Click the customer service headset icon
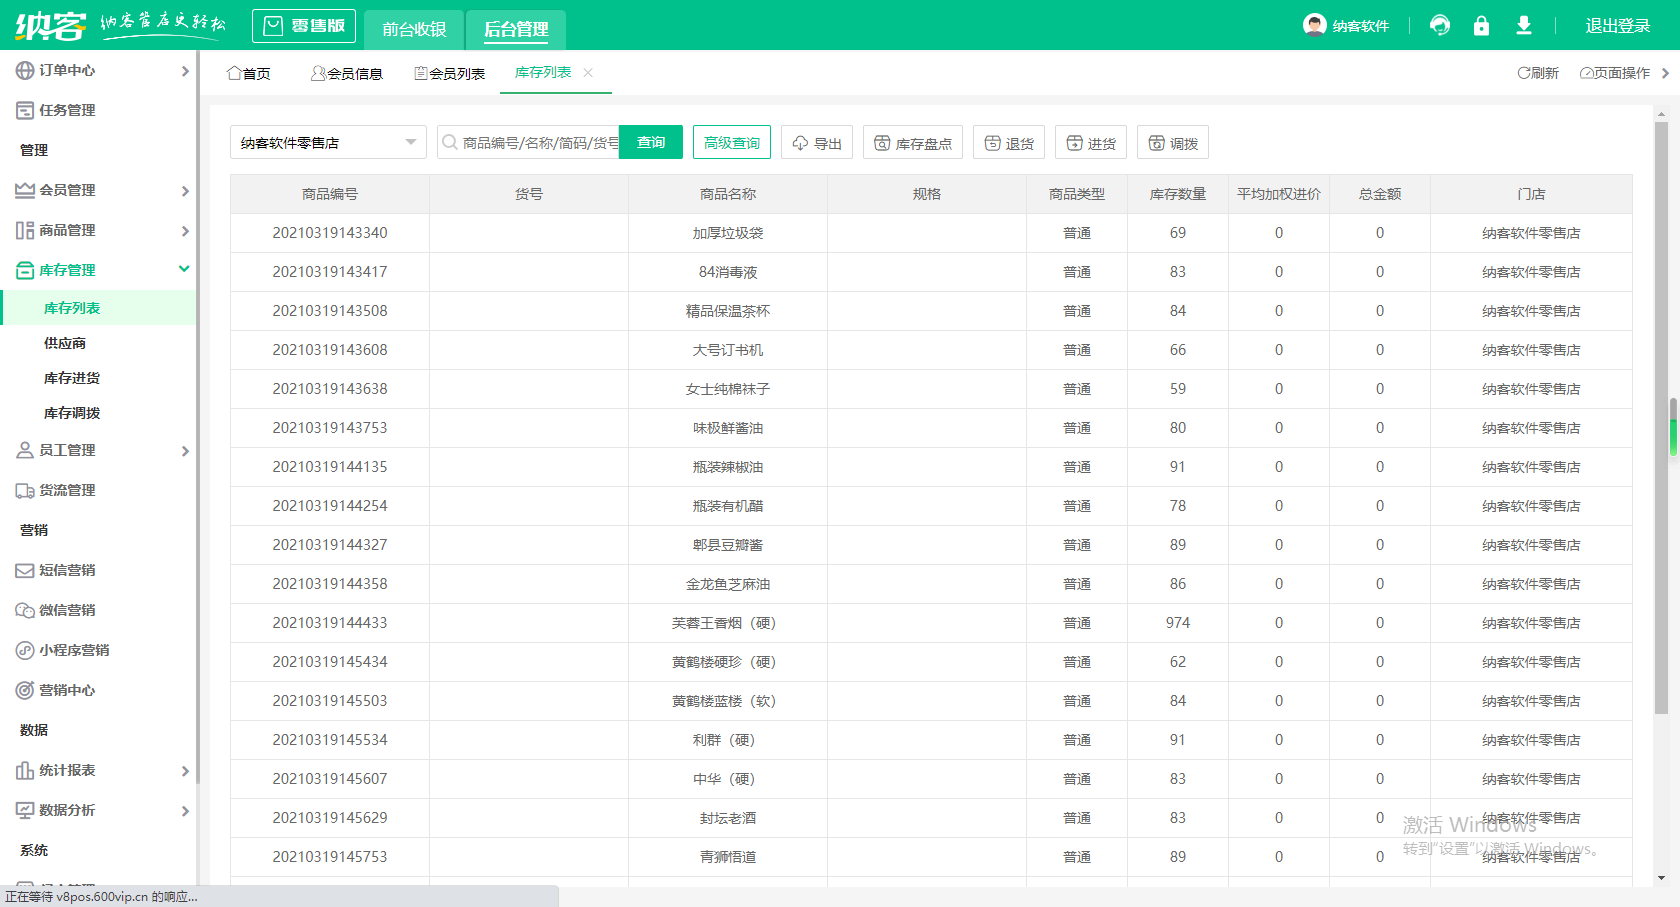The image size is (1680, 907). [1440, 25]
